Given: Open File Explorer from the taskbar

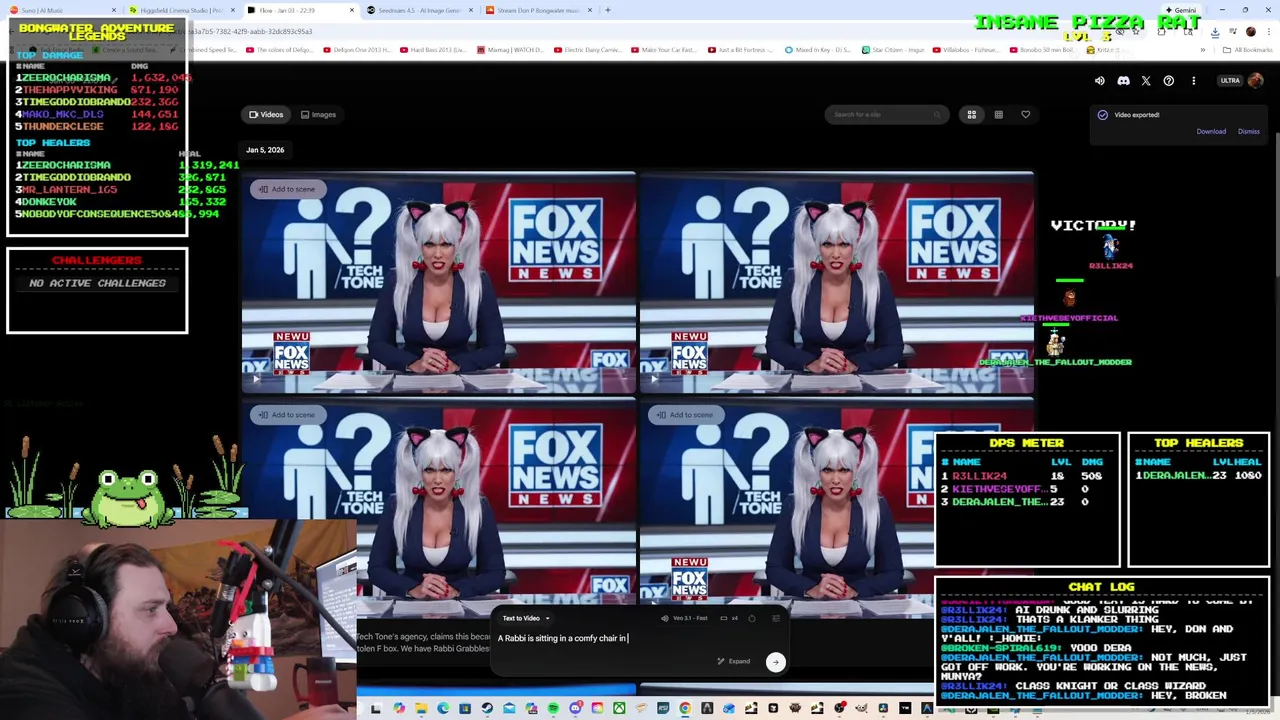Looking at the screenshot, I should click(x=421, y=709).
